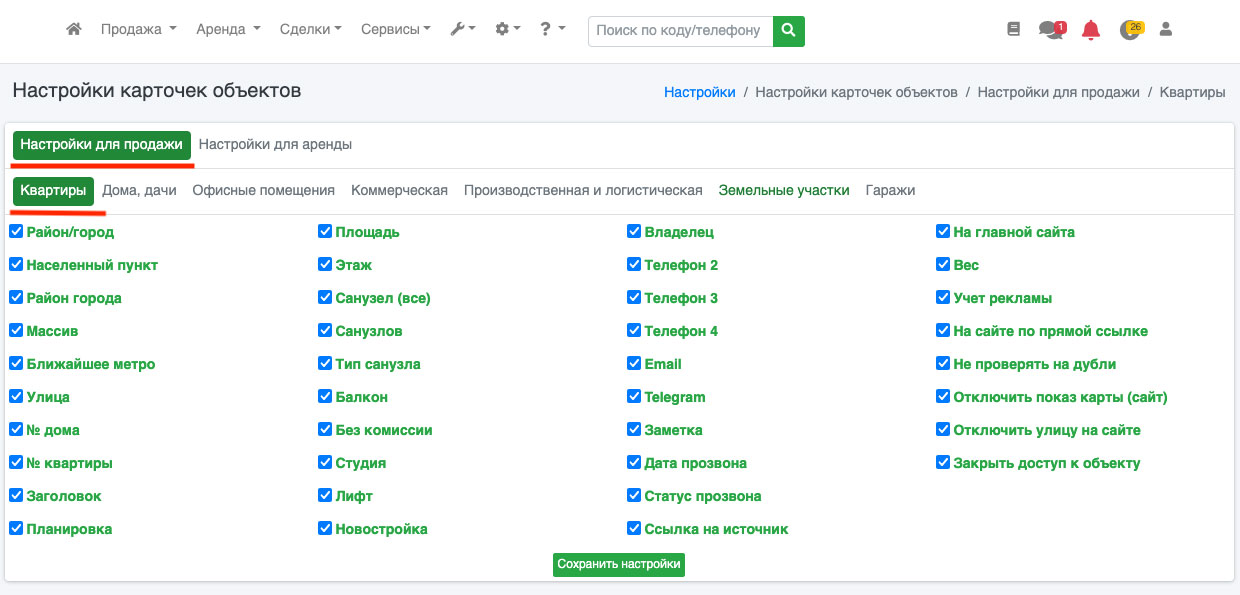This screenshot has height=595, width=1240.
Task: Uncheck the Ближайшее метро checkbox
Action: click(16, 364)
